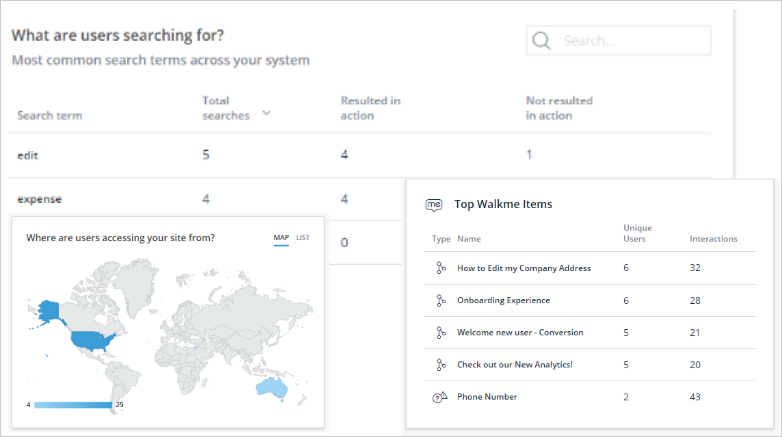This screenshot has height=437, width=782.
Task: Open the 'edit' search term row
Action: pos(359,155)
